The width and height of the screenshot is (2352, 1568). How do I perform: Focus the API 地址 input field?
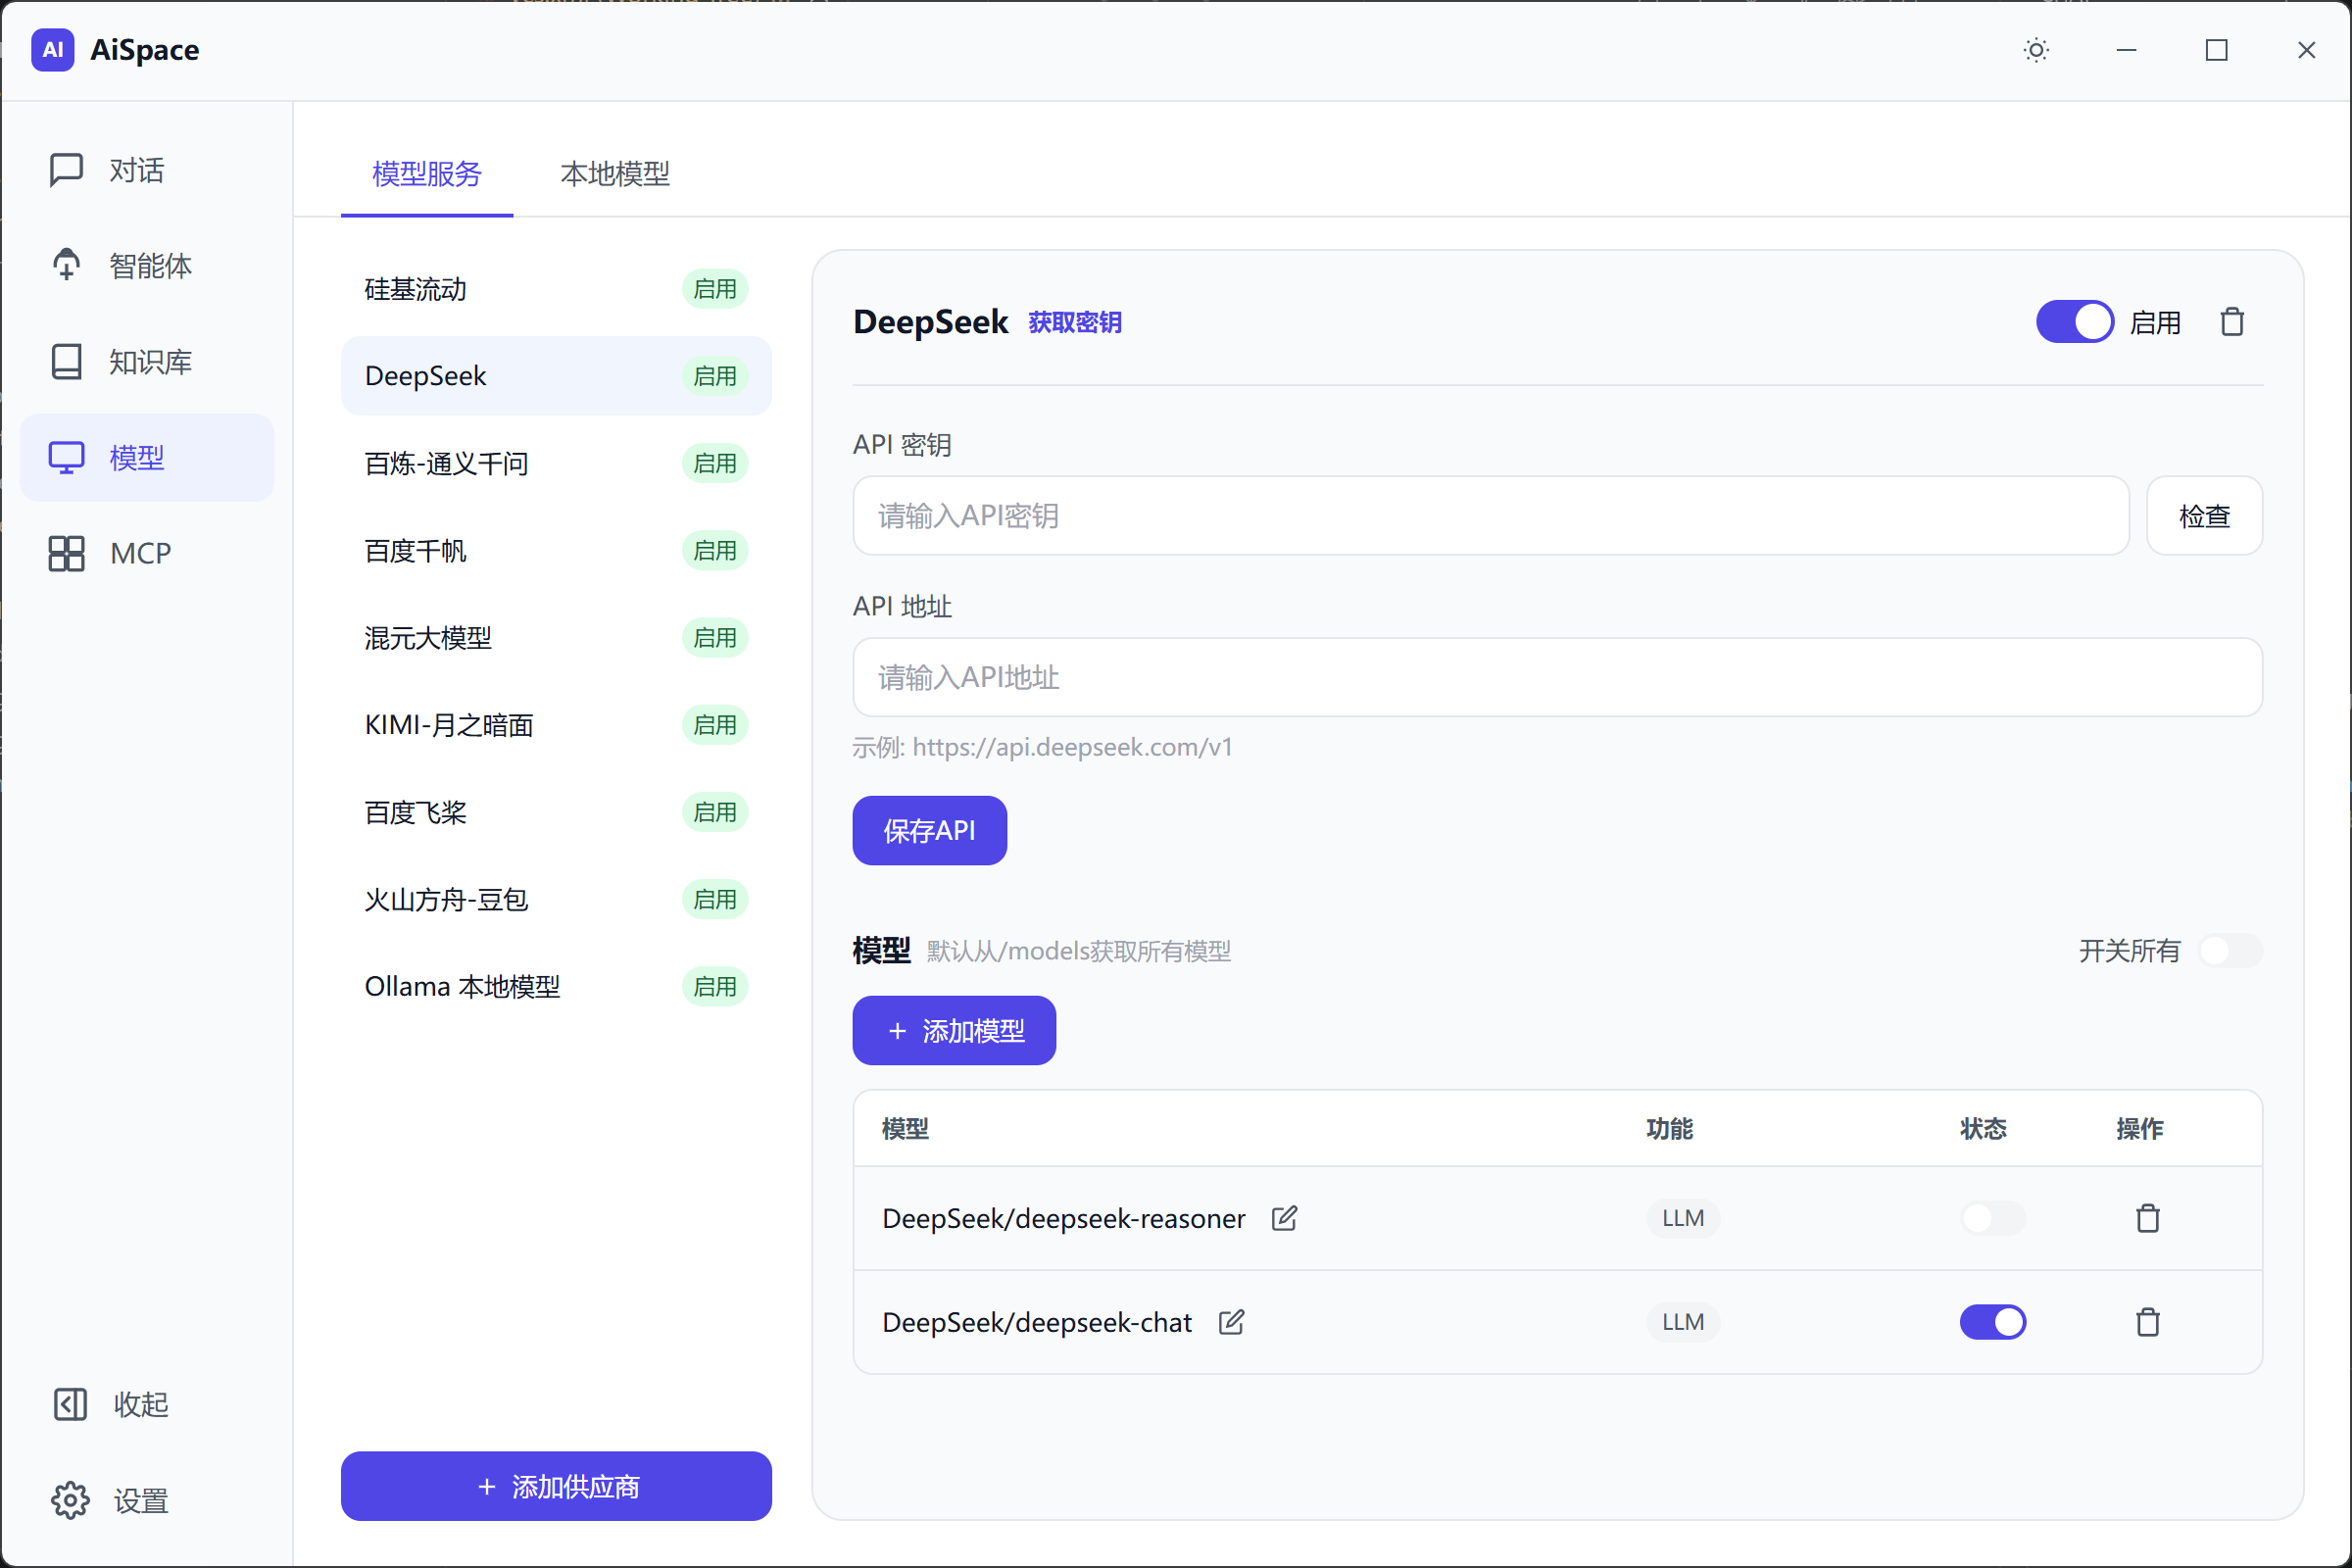click(1557, 677)
